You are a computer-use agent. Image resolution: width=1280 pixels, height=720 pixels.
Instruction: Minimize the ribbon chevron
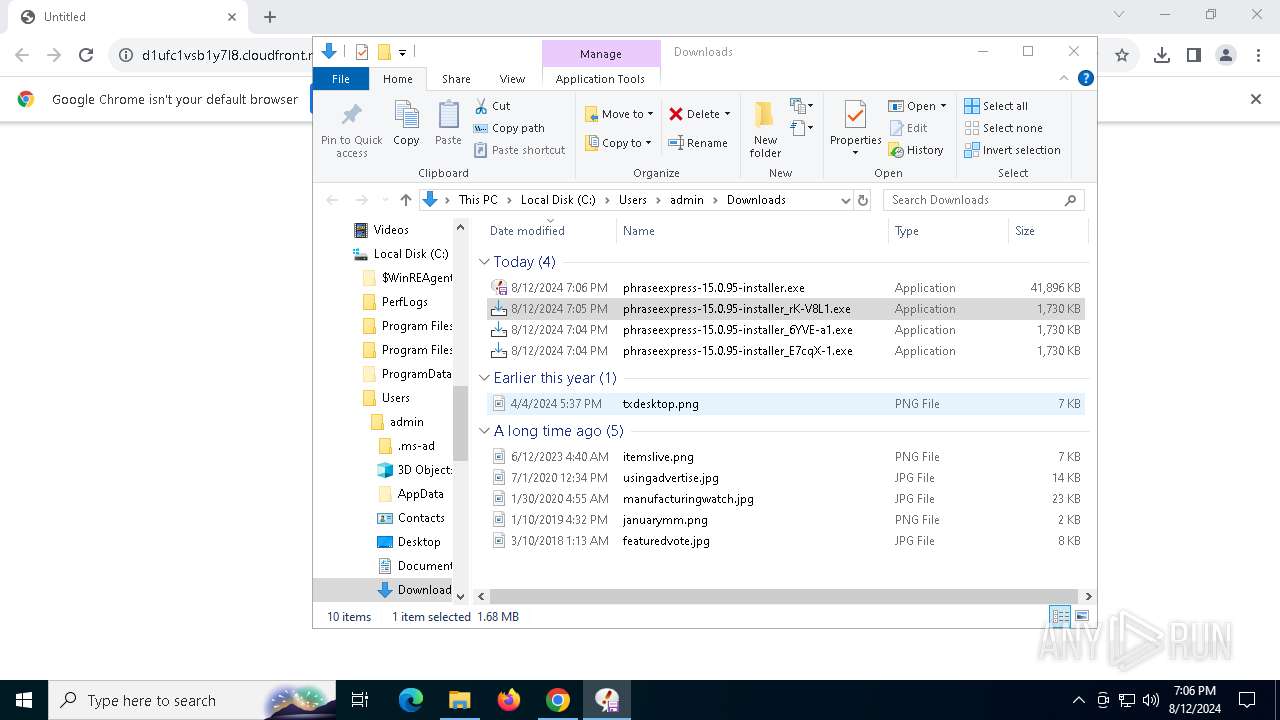point(1064,78)
